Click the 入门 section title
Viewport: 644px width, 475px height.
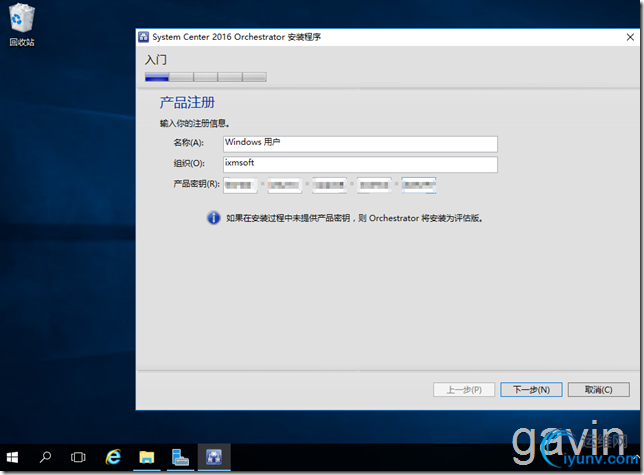tap(156, 60)
